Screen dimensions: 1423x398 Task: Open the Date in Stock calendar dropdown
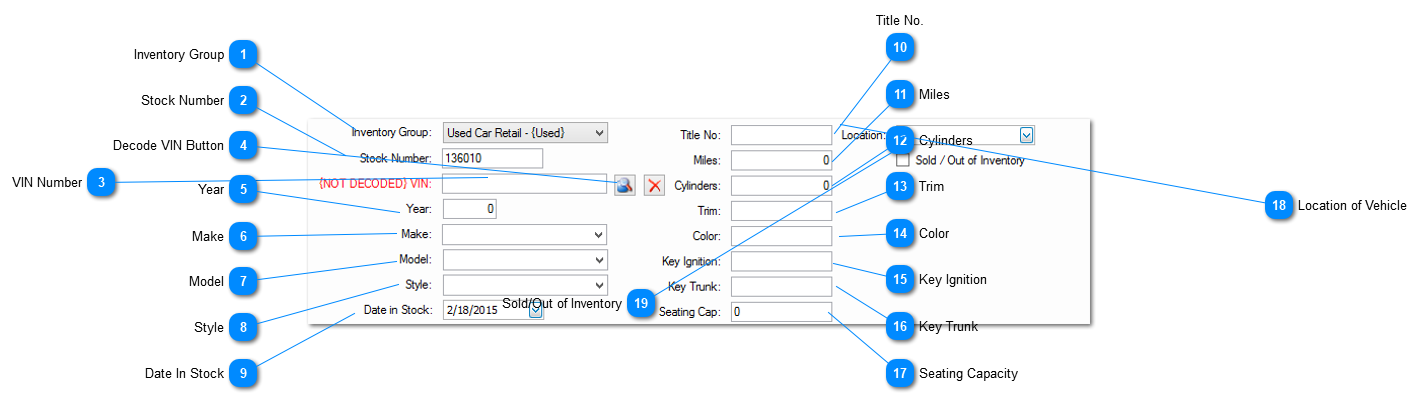(536, 311)
